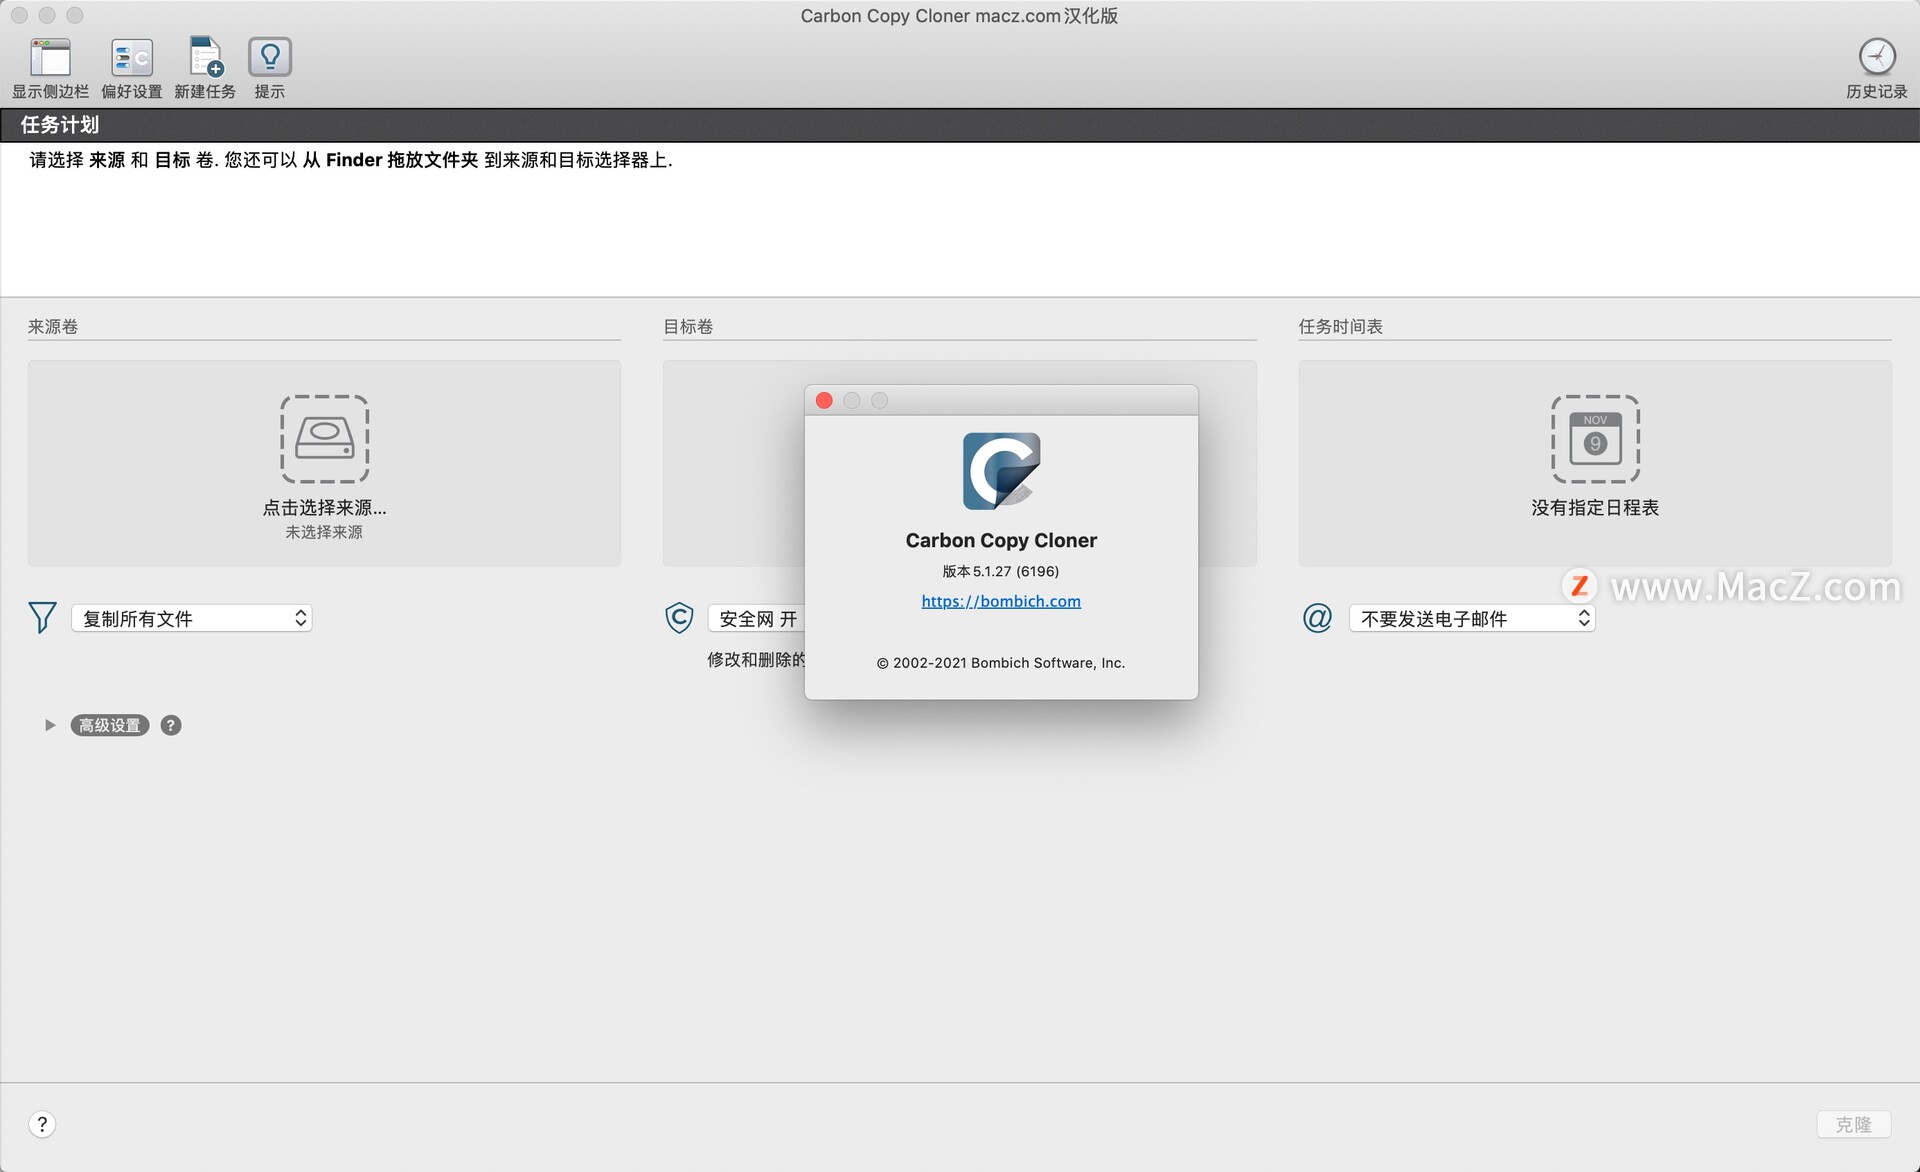
Task: Click the 提示 lightbulb tips icon
Action: point(270,58)
